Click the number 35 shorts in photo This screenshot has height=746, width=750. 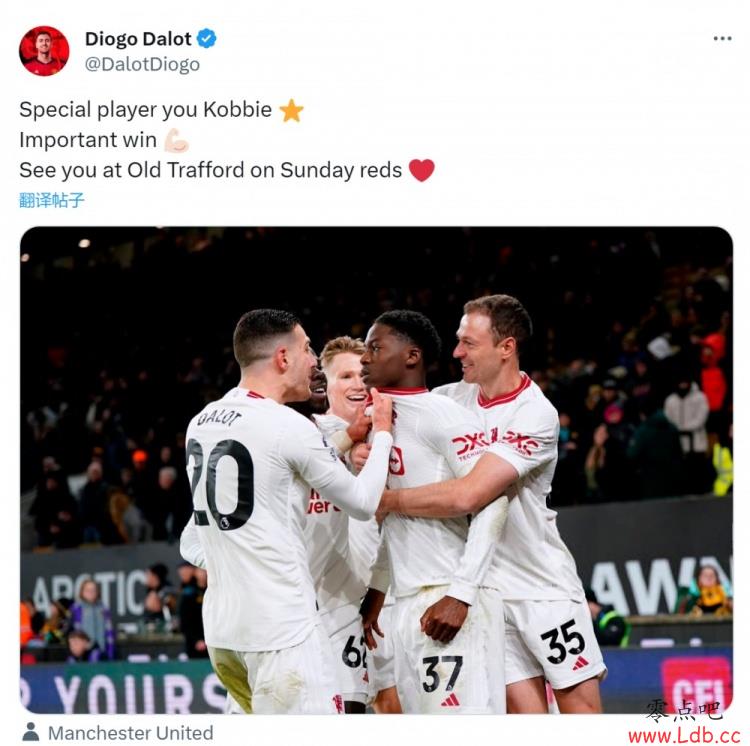coord(563,641)
